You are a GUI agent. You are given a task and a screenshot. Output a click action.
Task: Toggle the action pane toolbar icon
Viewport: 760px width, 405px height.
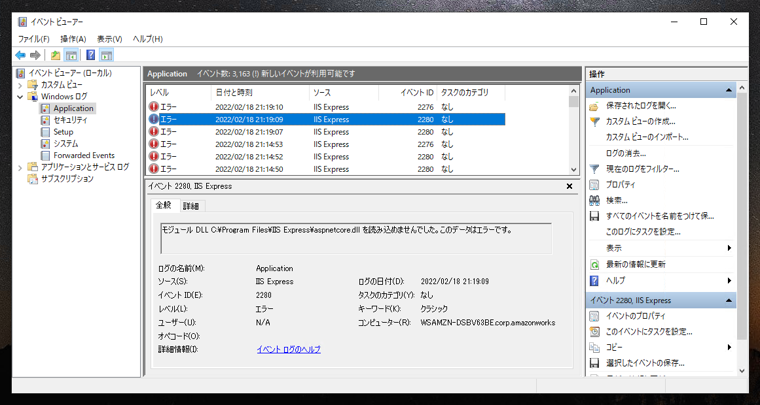107,55
